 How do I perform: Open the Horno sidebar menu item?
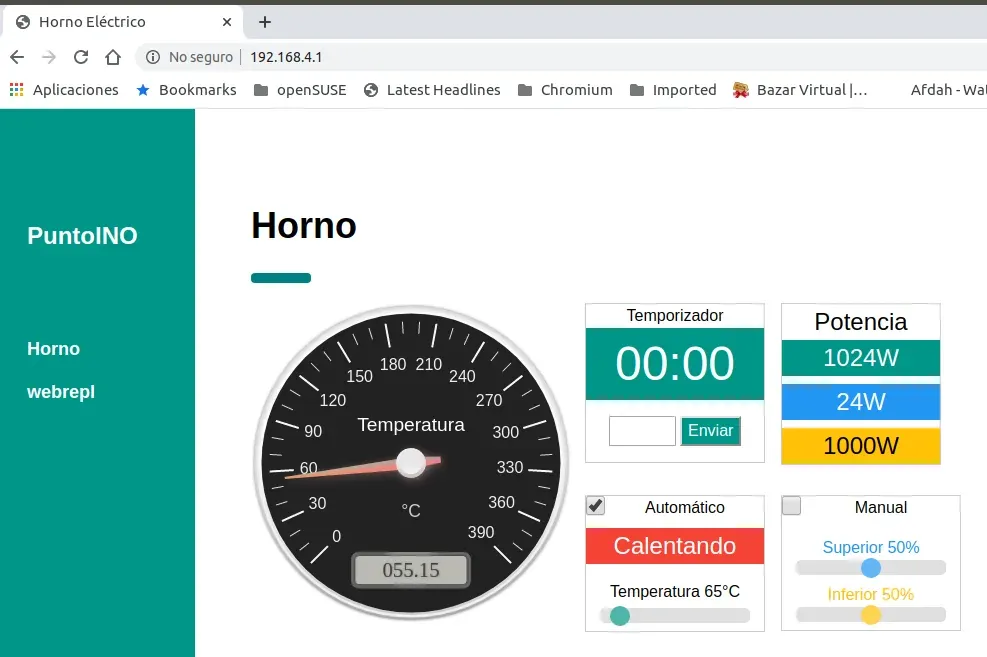click(54, 349)
